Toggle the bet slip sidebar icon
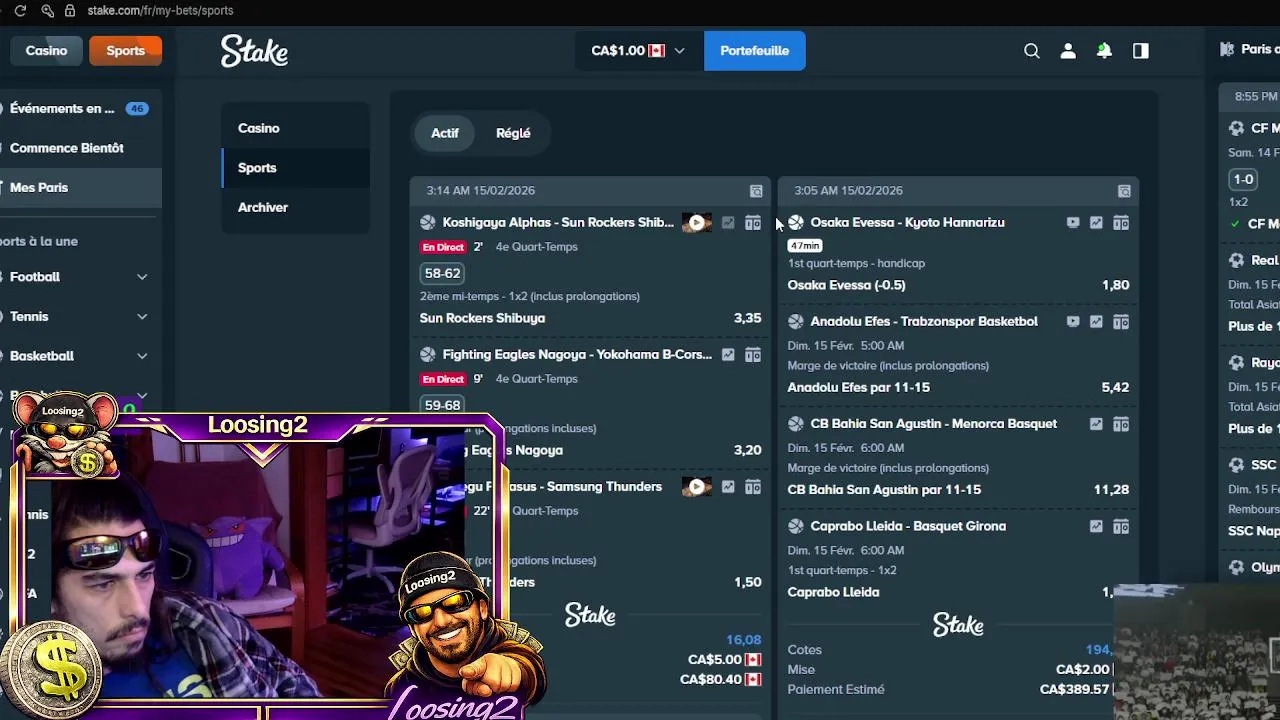The width and height of the screenshot is (1280, 720). [x=1141, y=51]
